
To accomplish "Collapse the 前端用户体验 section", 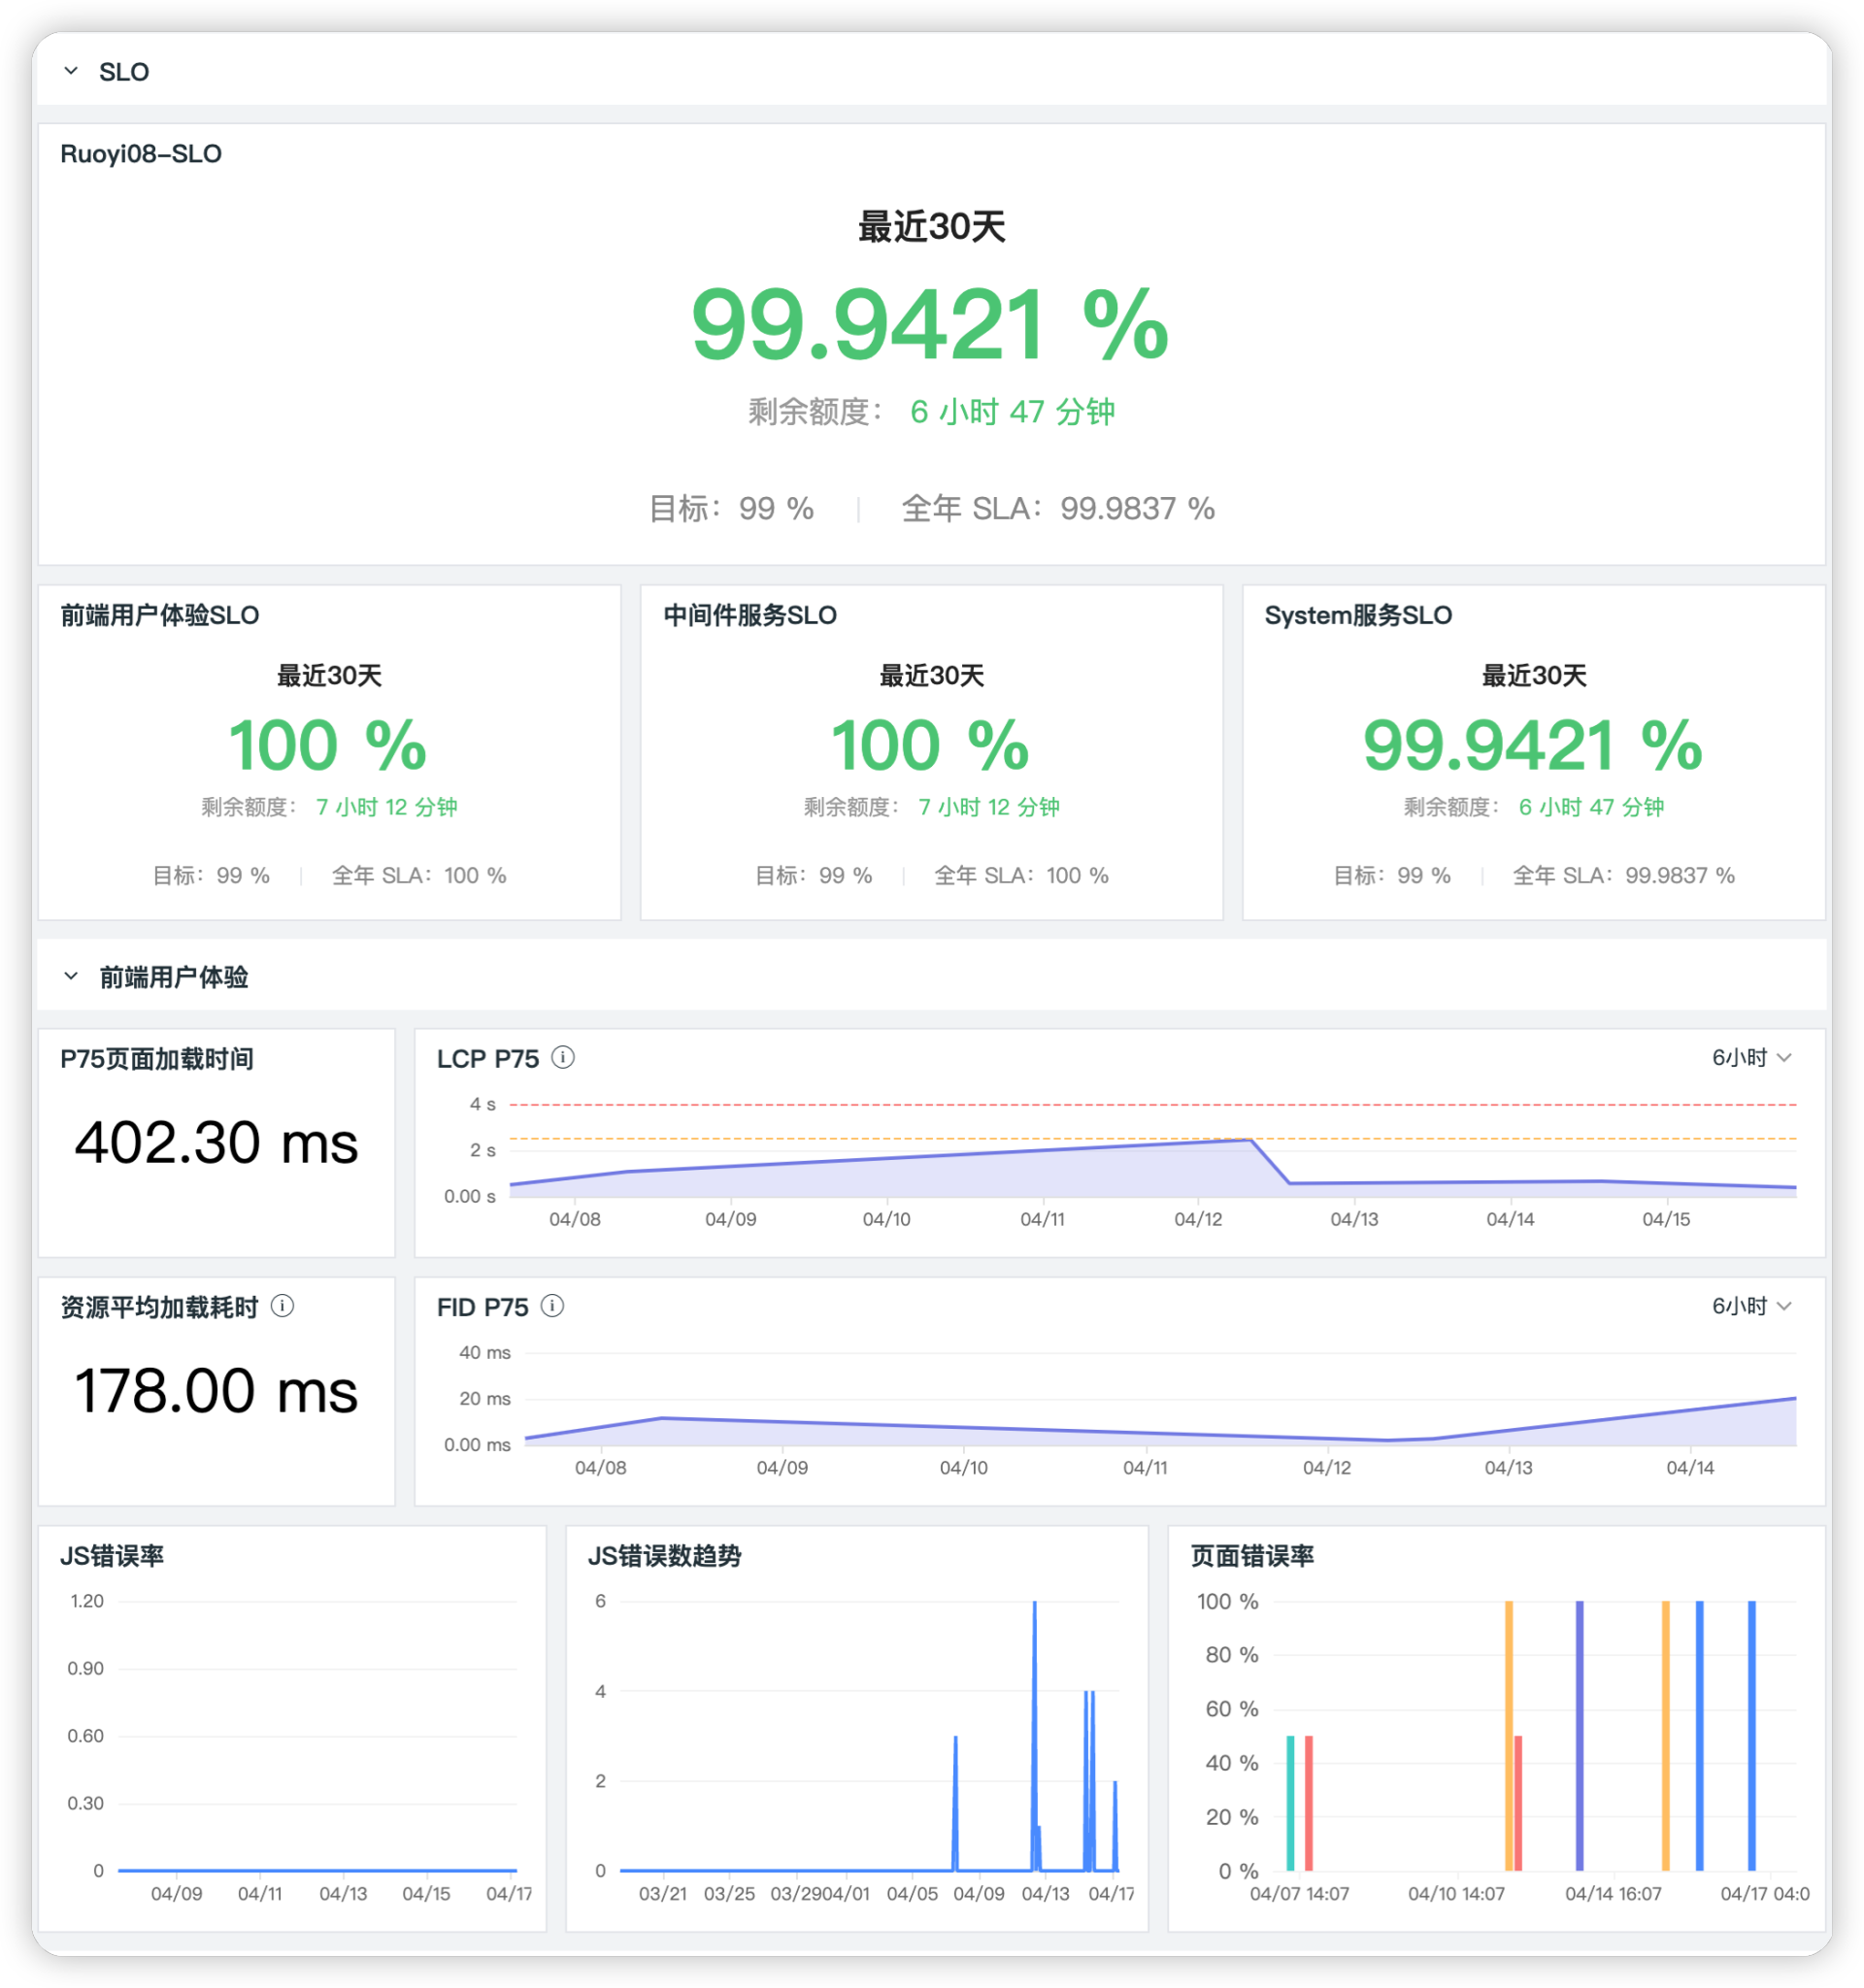I will coord(70,975).
